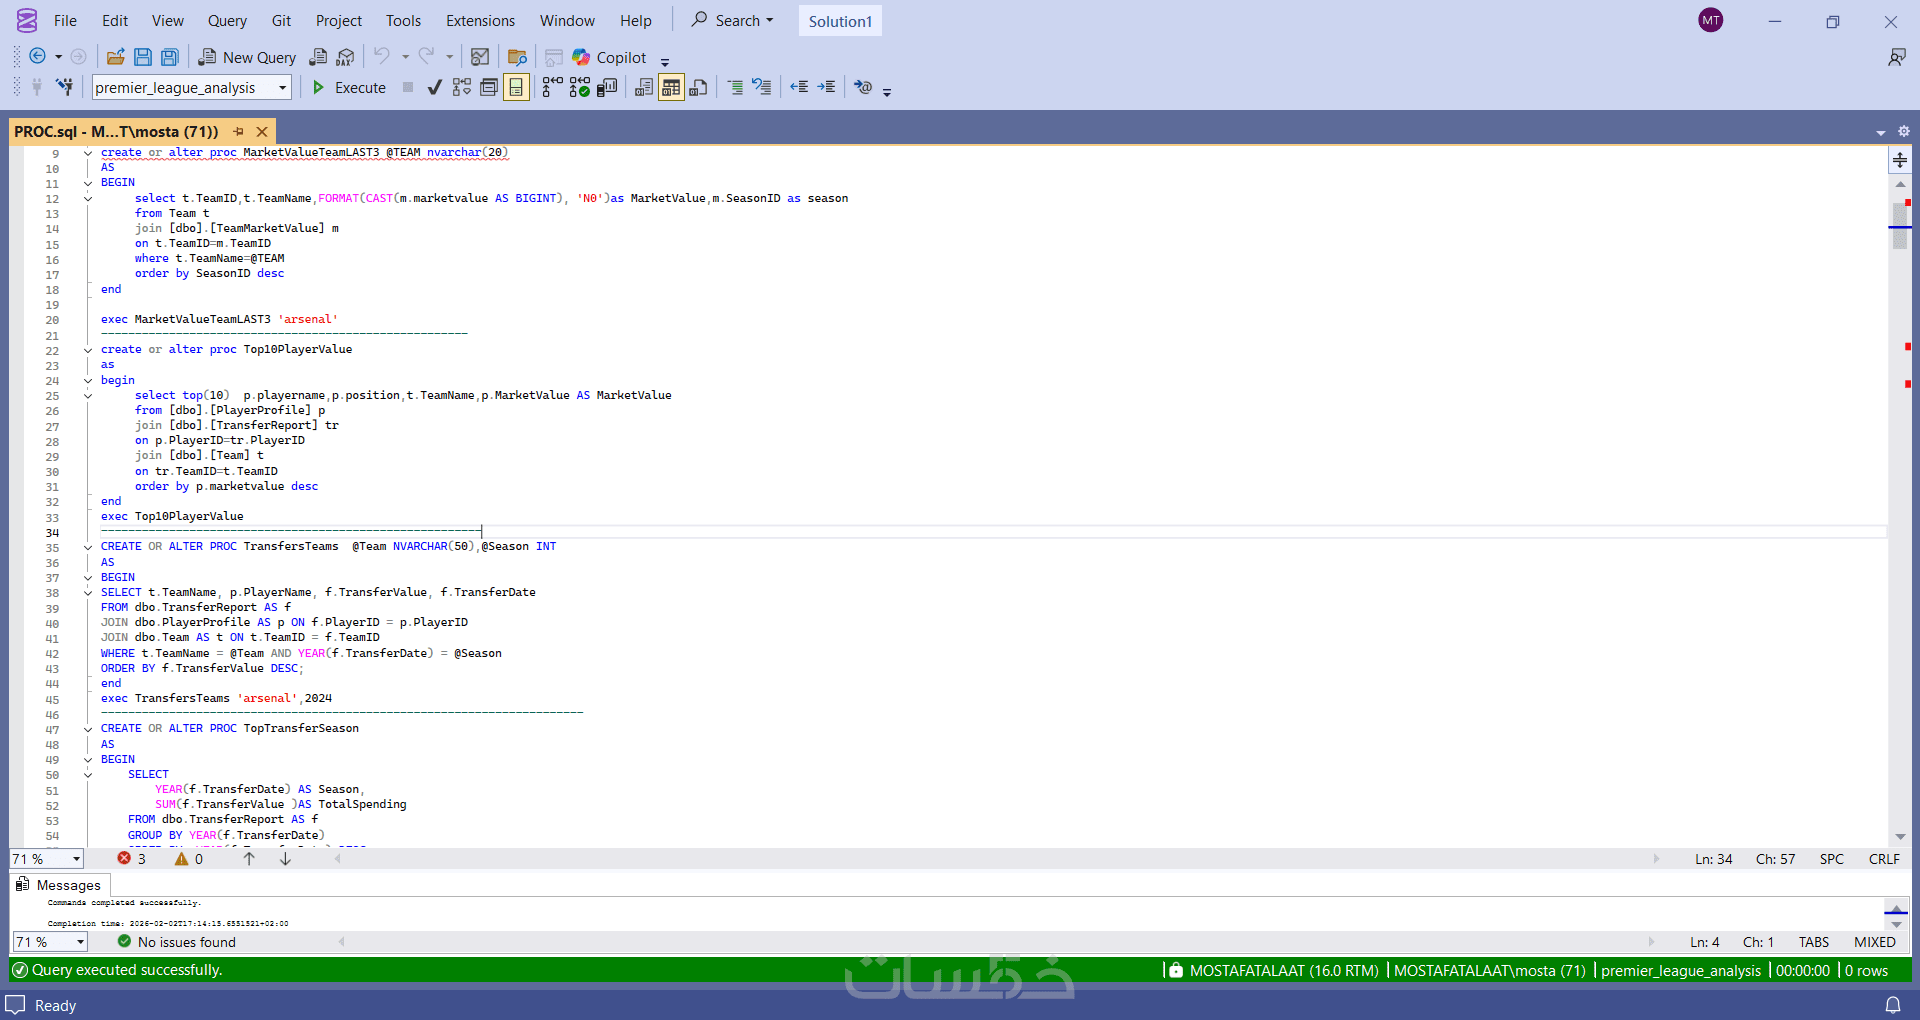Image resolution: width=1920 pixels, height=1020 pixels.
Task: Toggle the TABS indicator in Messages pane
Action: pos(1814,942)
